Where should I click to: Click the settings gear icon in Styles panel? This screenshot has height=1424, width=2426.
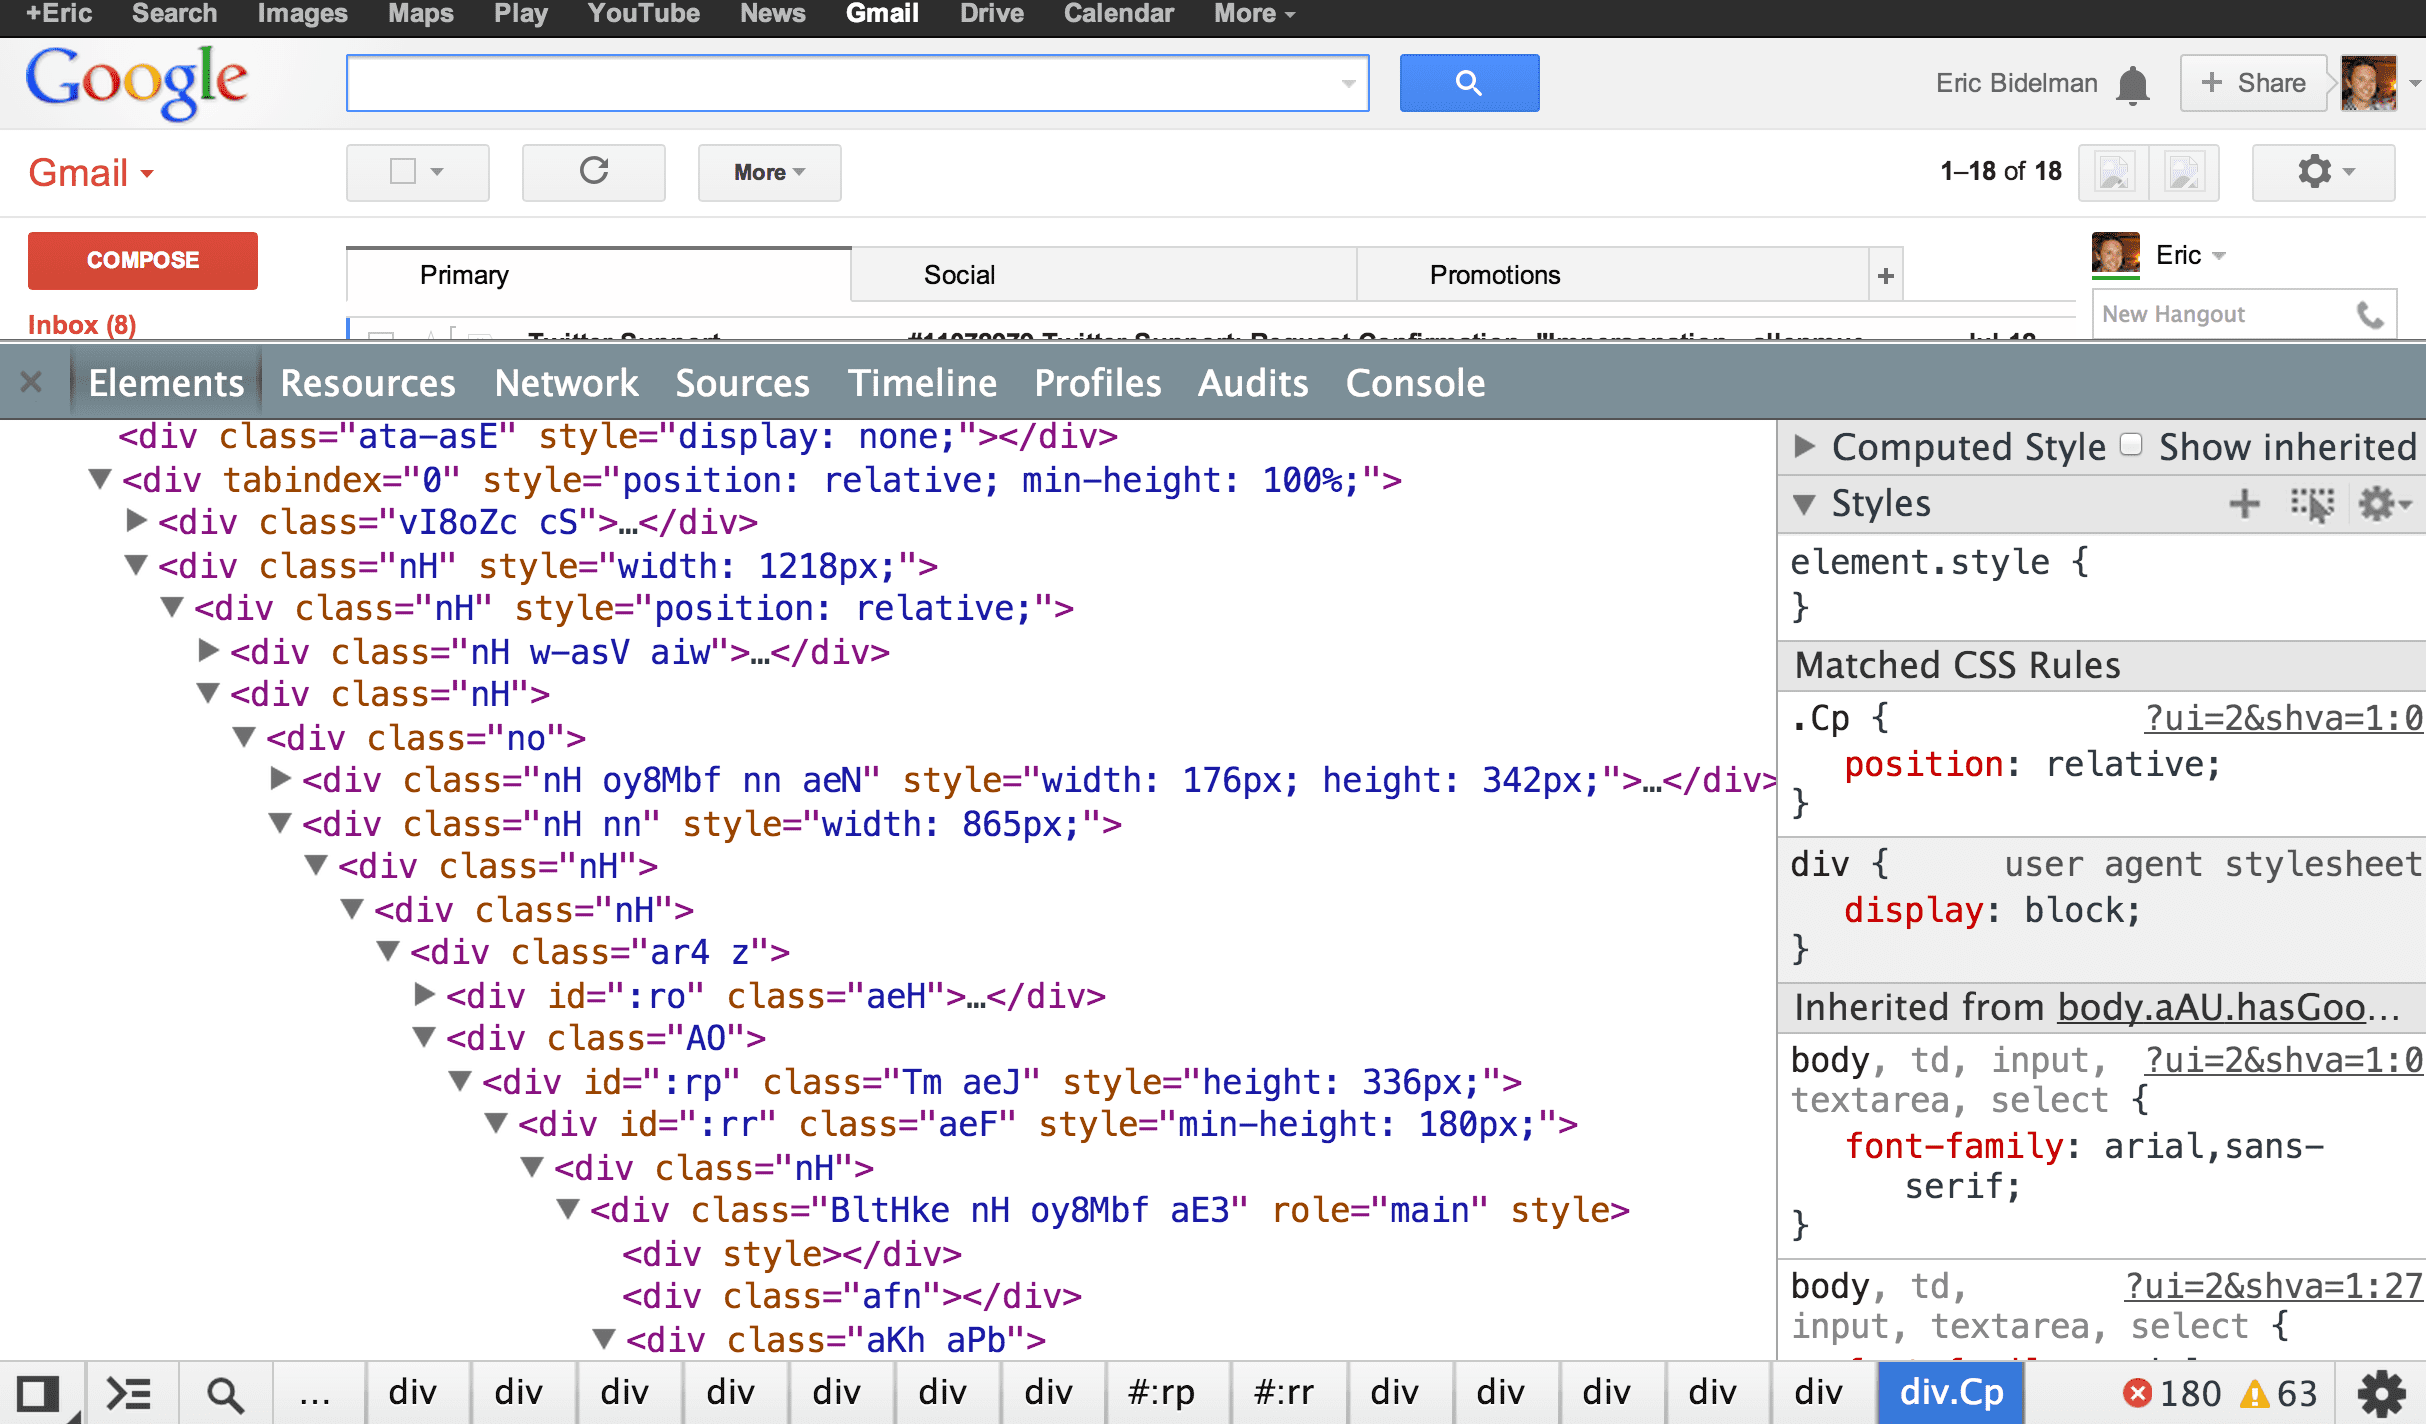(2382, 503)
